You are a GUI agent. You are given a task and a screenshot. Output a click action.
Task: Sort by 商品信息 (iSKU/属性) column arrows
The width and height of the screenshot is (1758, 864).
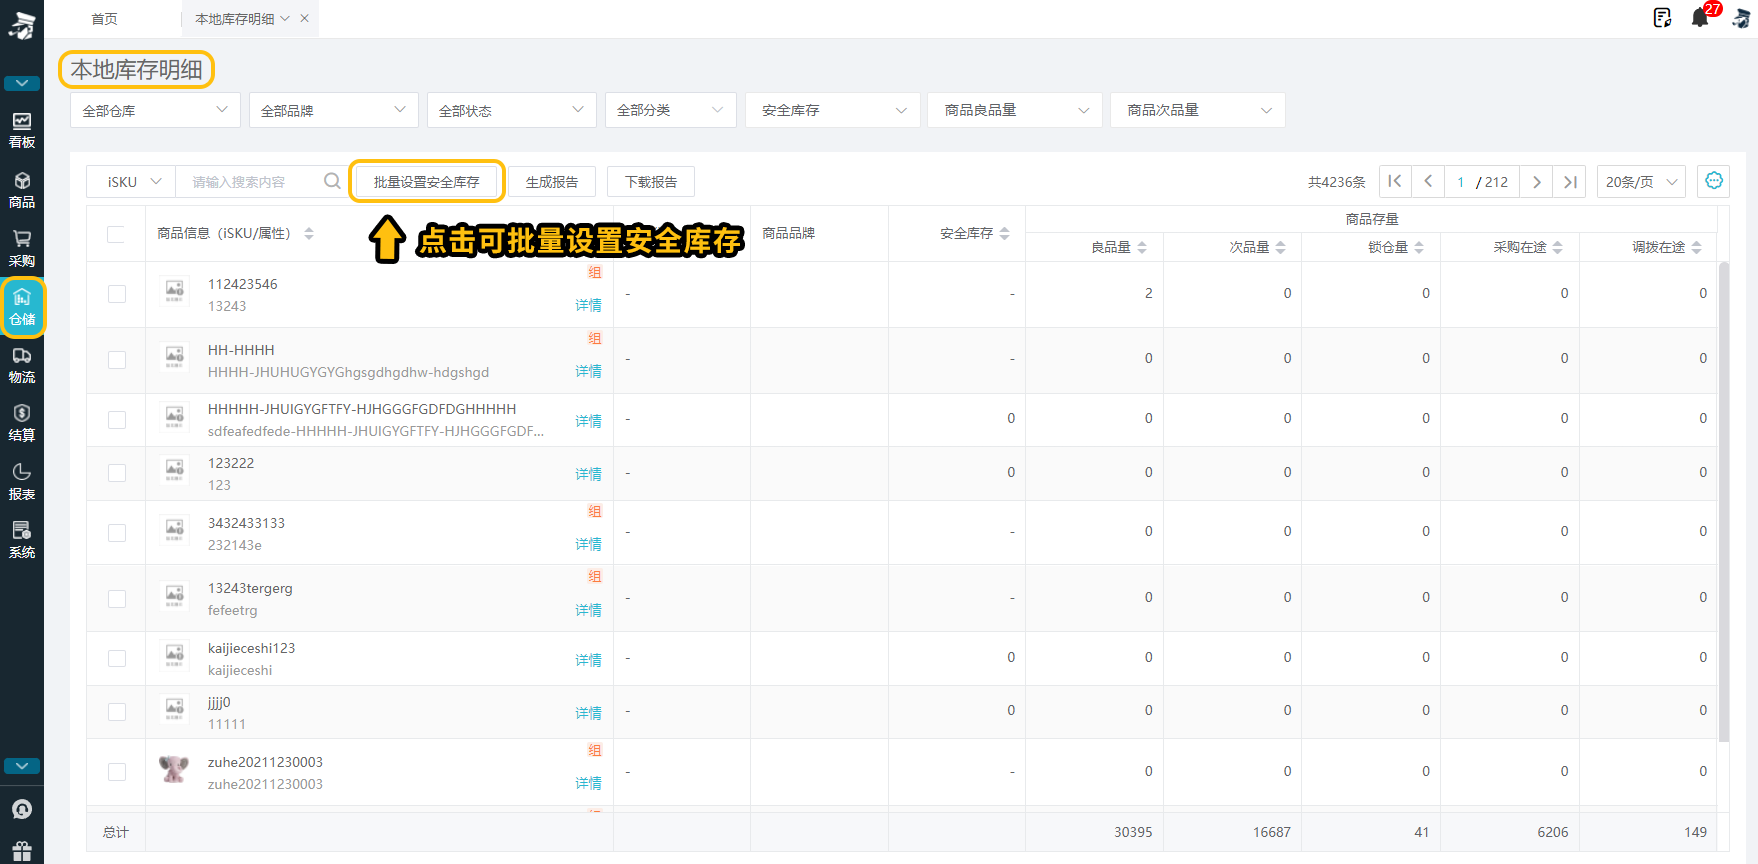[x=309, y=233]
